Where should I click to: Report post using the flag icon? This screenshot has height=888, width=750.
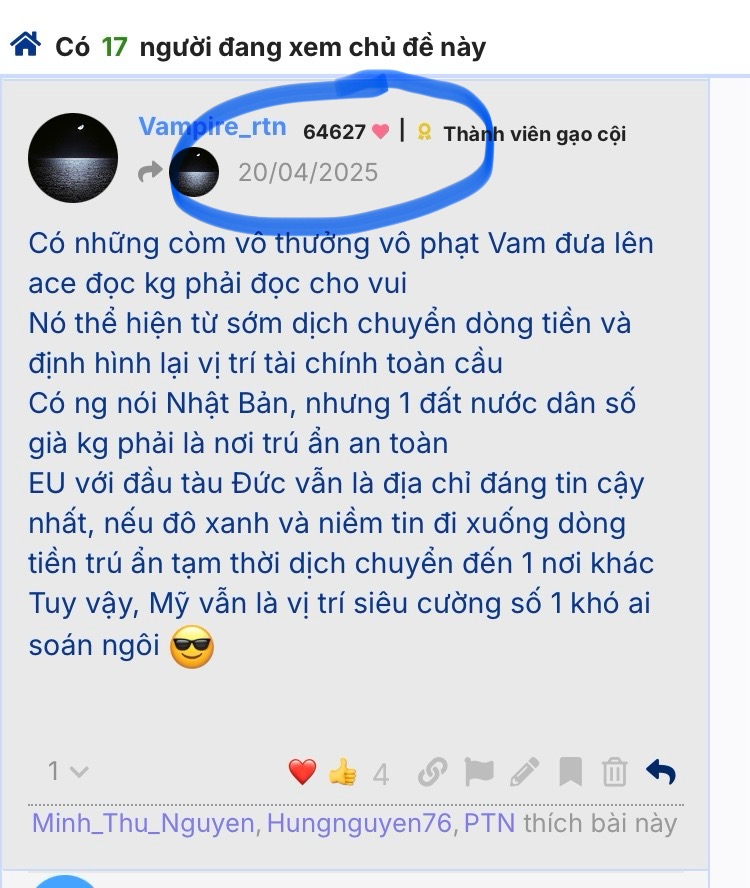pyautogui.click(x=479, y=772)
